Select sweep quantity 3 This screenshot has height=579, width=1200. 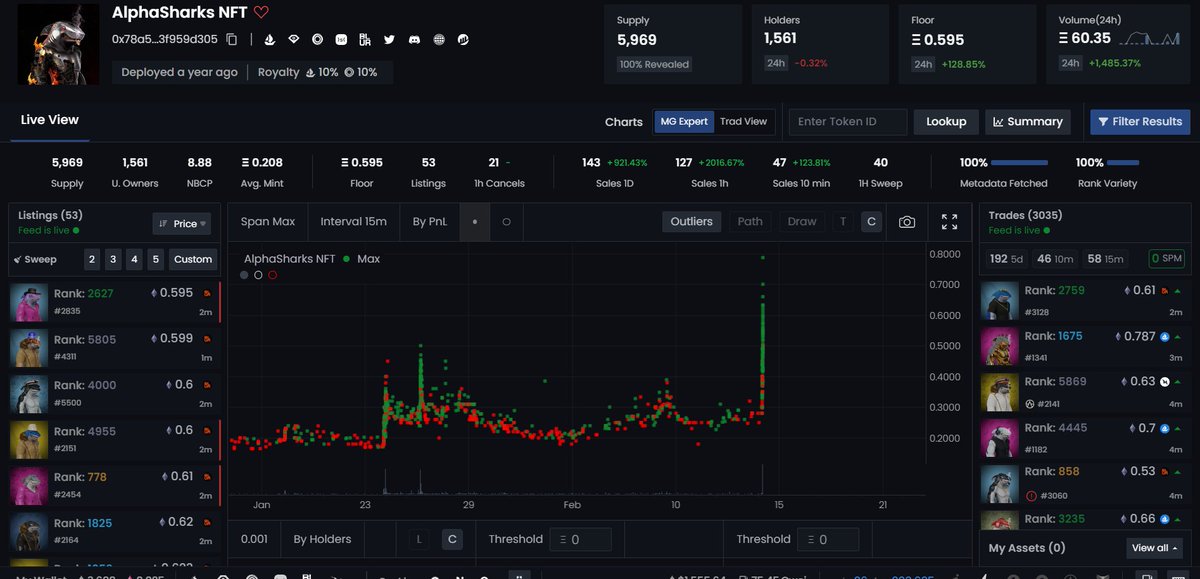[x=113, y=259]
